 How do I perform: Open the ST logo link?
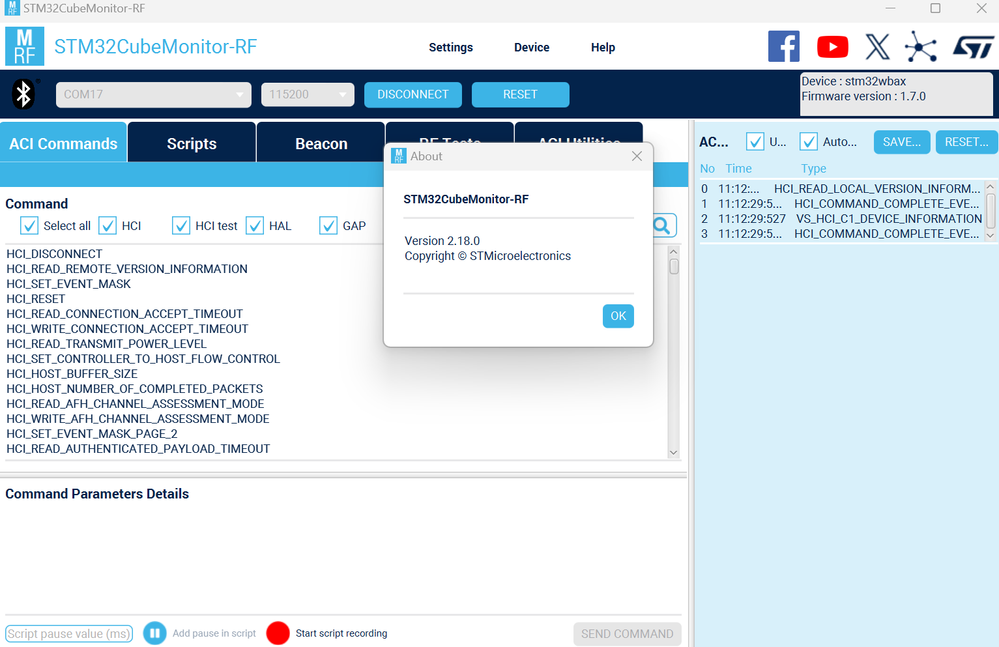pyautogui.click(x=973, y=46)
